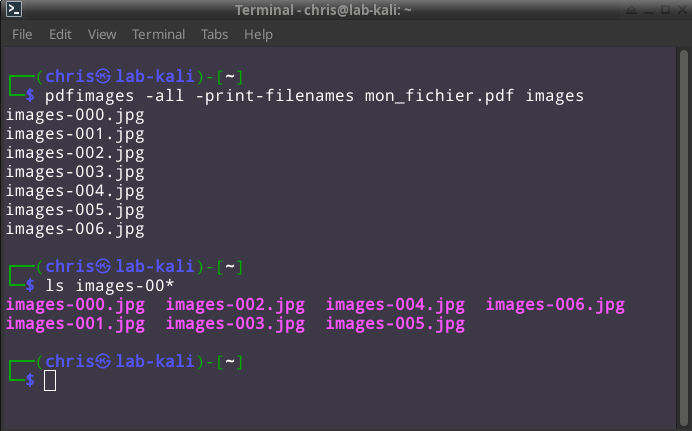Click magenta images-000.jpg in the ls output
Viewport: 692px width, 431px height.
(x=75, y=305)
